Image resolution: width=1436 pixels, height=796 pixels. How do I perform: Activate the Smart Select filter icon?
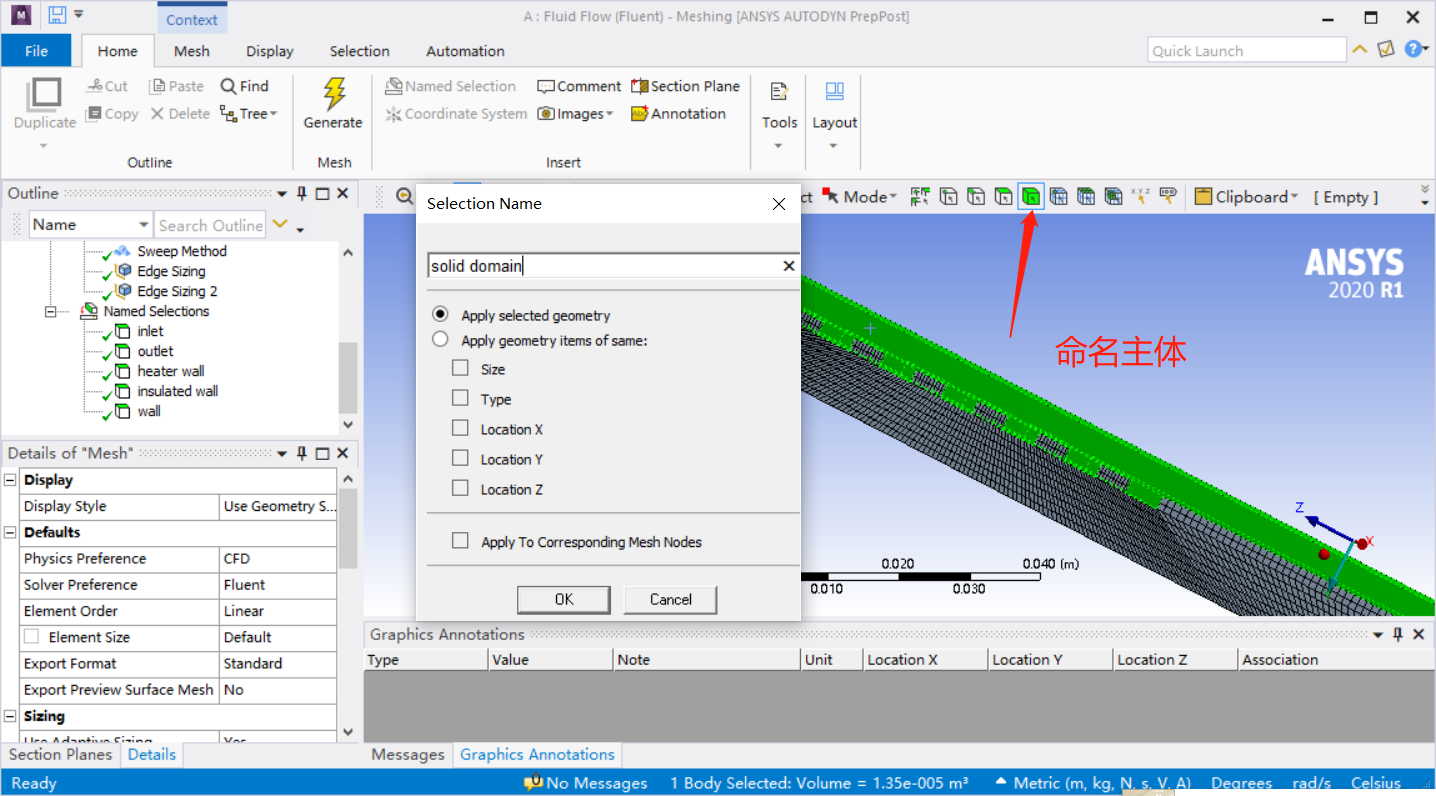tap(921, 197)
